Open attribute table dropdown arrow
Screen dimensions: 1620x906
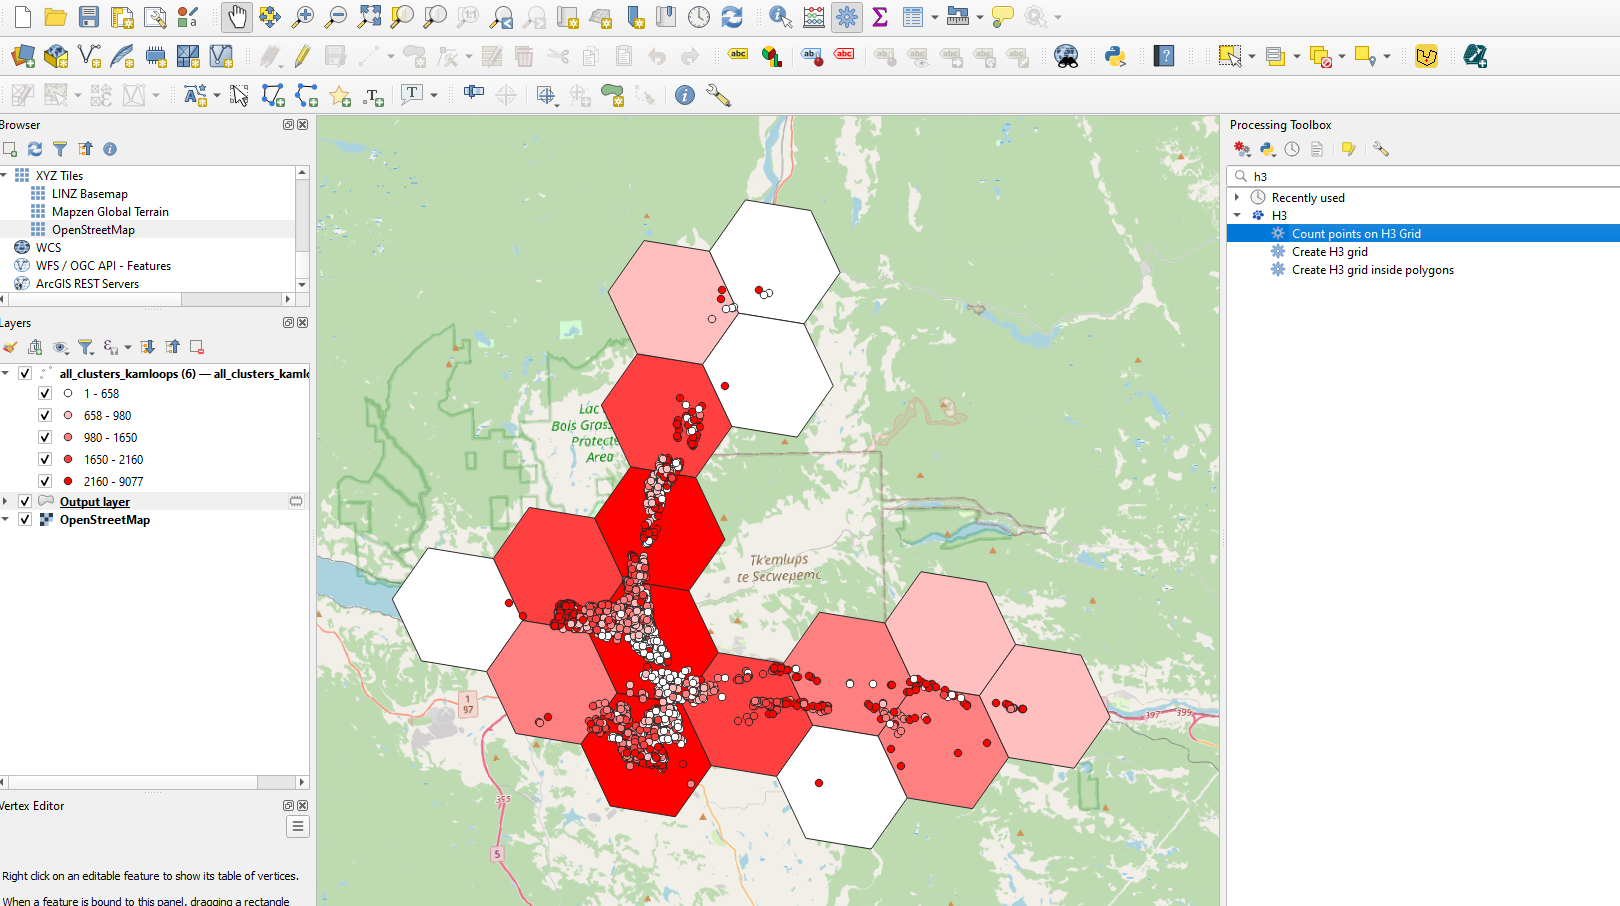pos(934,17)
